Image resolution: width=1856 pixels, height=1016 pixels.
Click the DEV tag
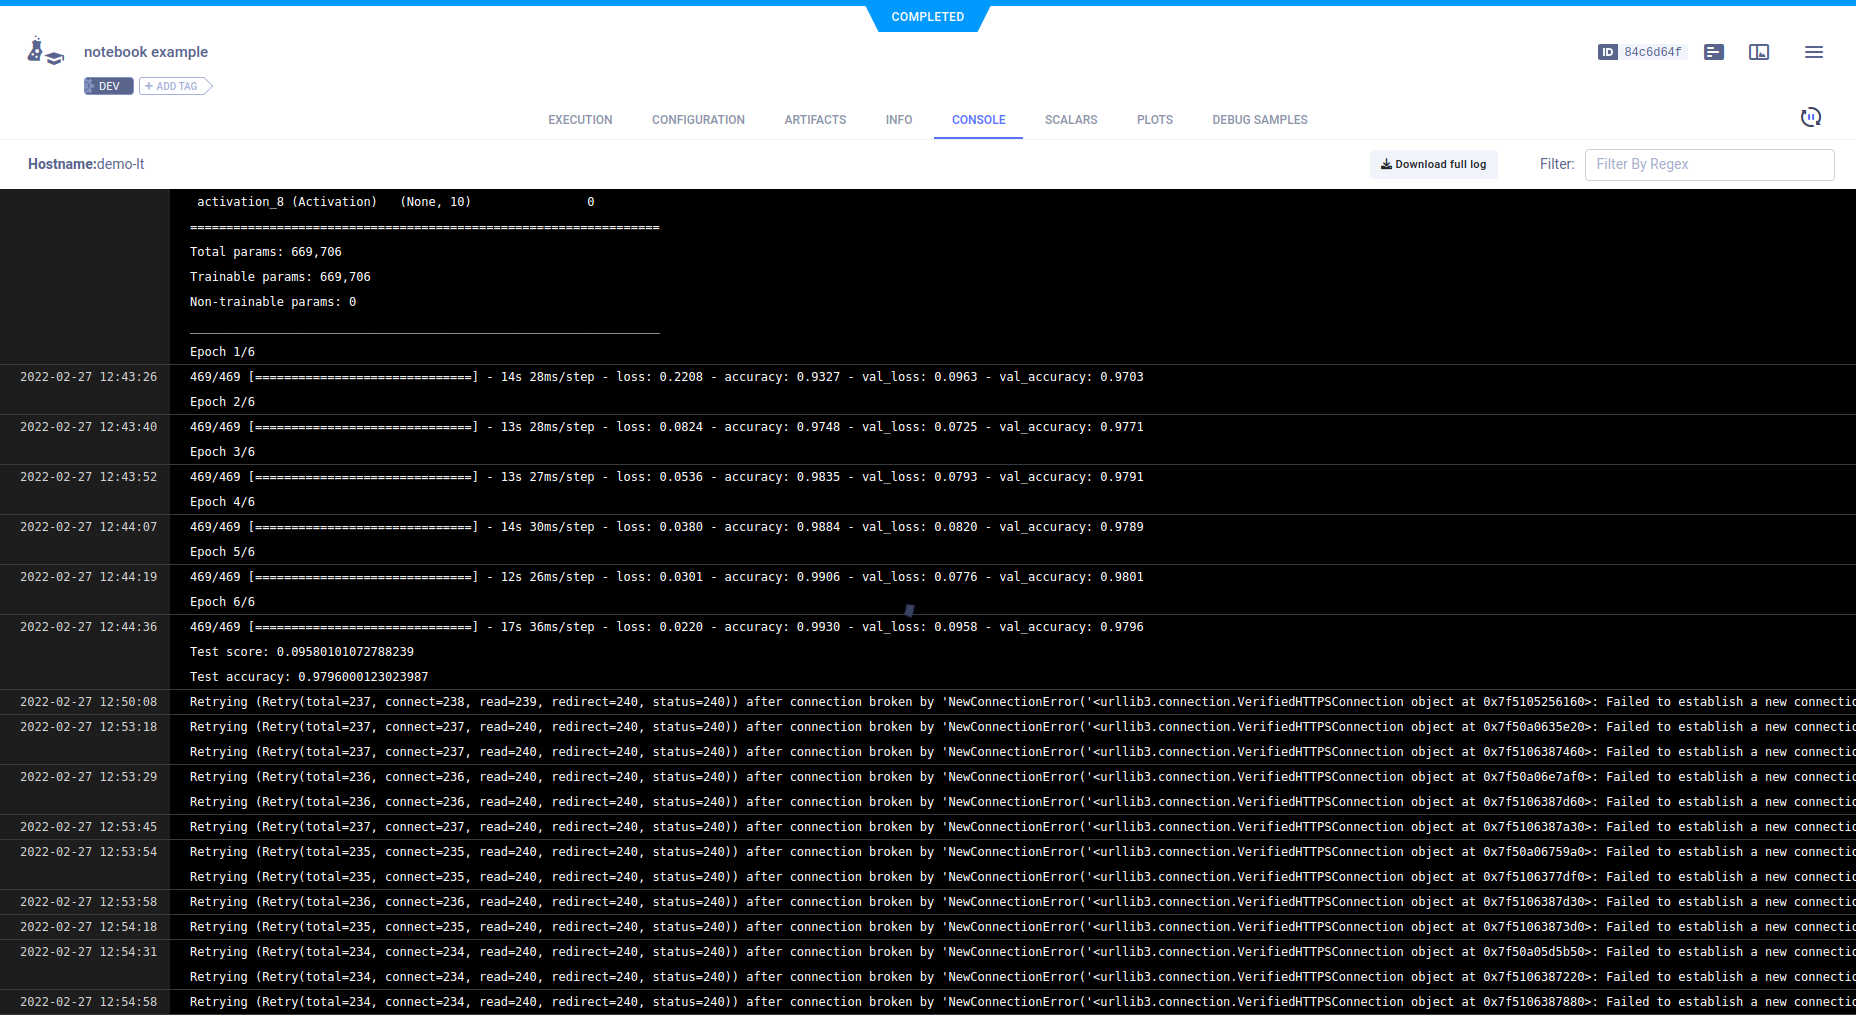point(108,86)
